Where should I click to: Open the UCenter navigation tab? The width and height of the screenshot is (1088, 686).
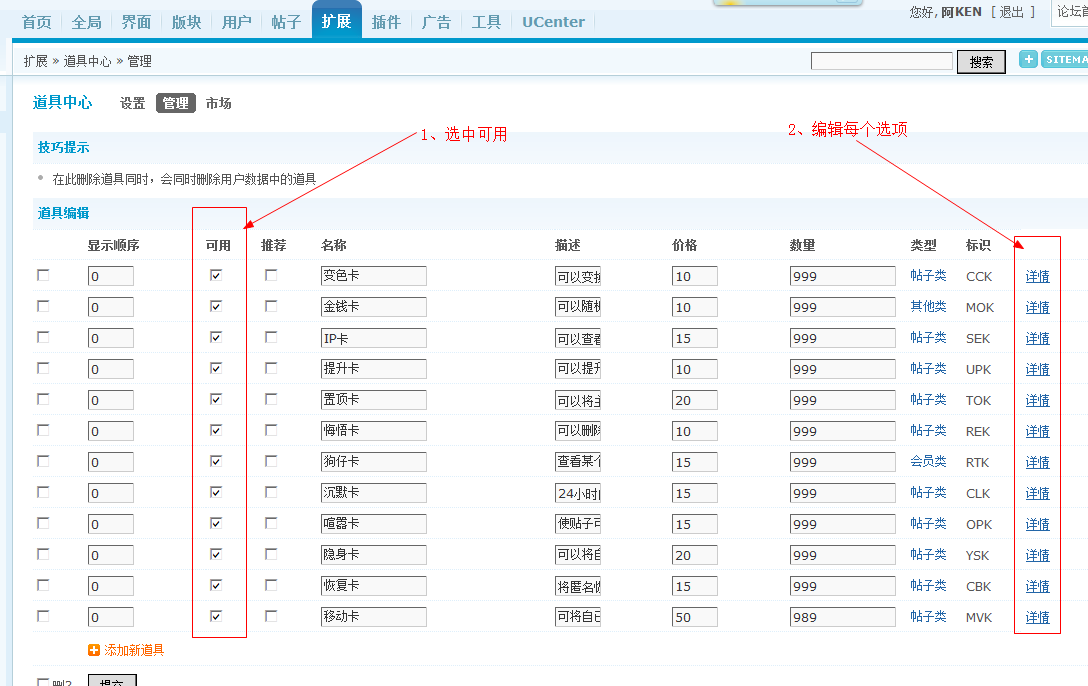pyautogui.click(x=553, y=22)
